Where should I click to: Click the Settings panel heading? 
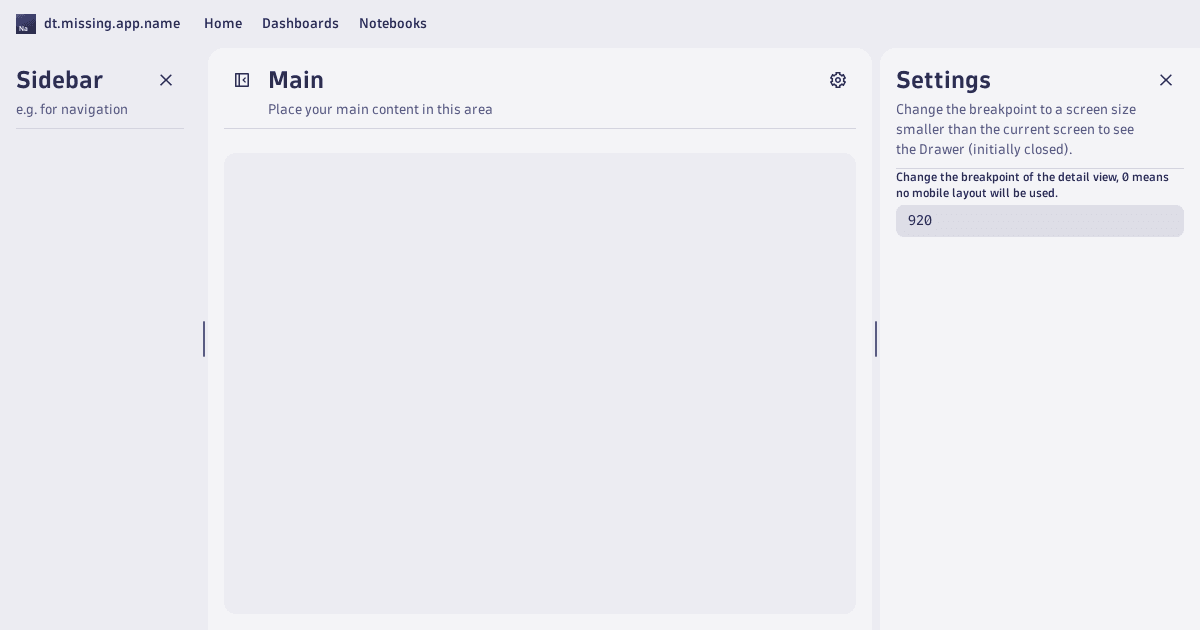click(x=943, y=80)
